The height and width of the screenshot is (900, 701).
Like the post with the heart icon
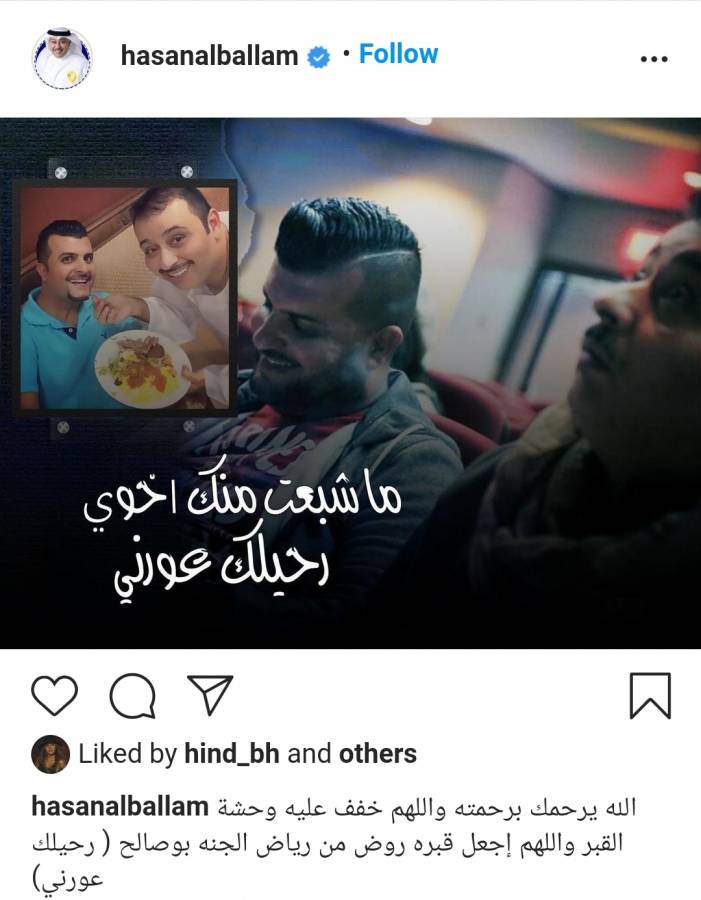coord(55,696)
